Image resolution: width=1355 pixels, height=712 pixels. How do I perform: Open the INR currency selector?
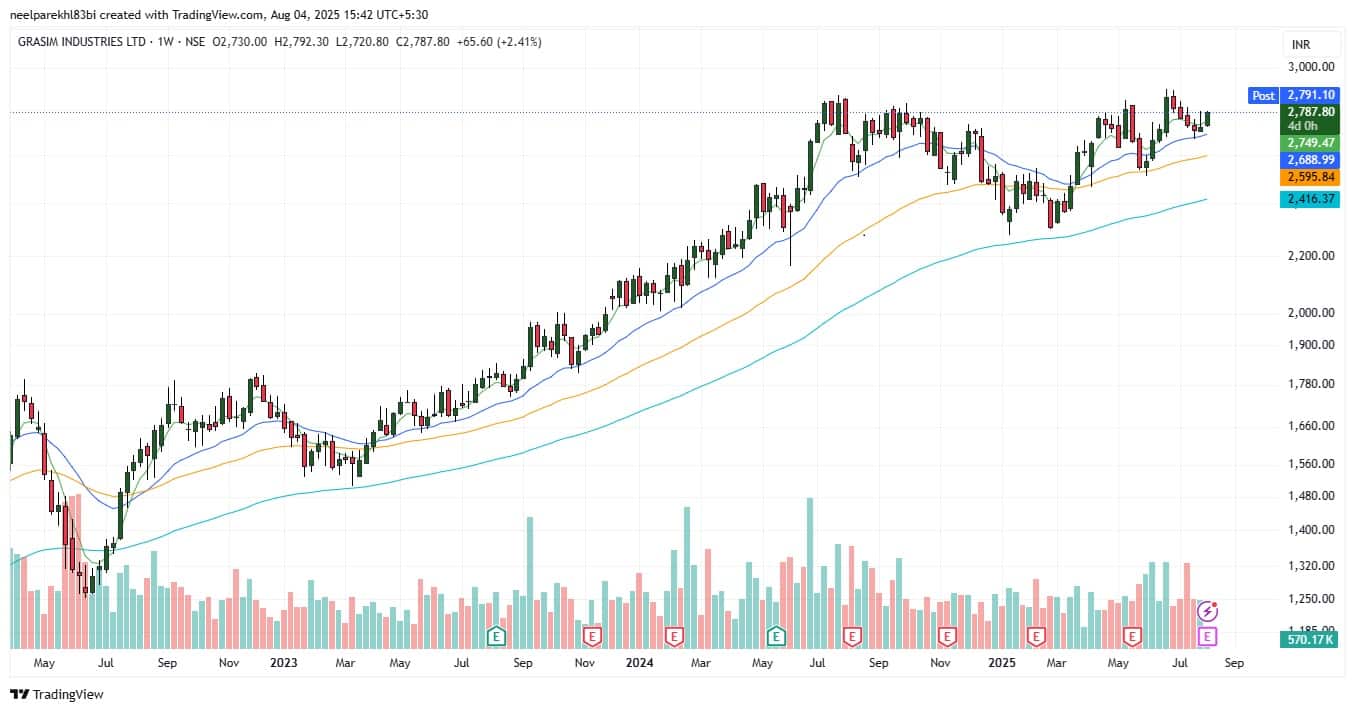(1301, 45)
